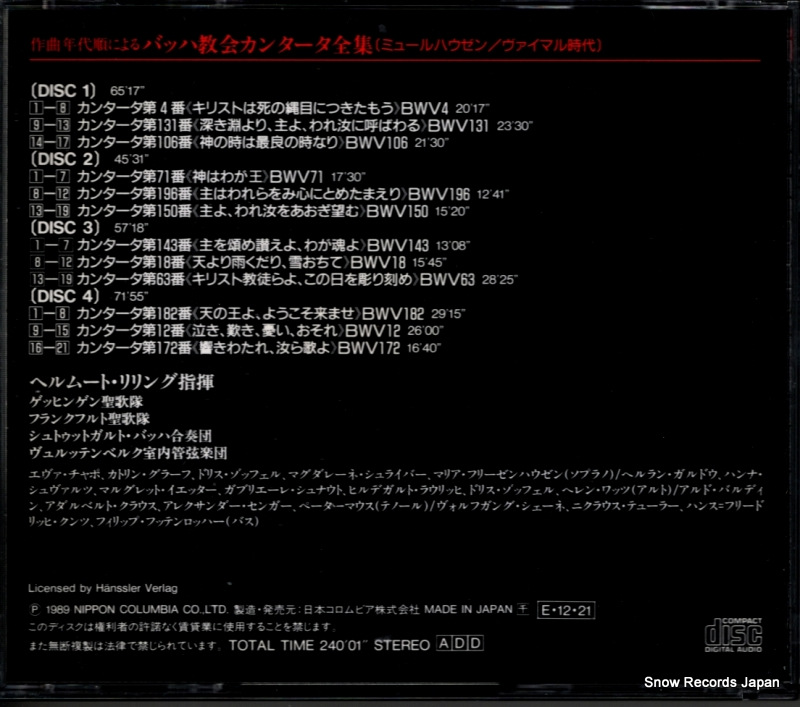The width and height of the screenshot is (800, 707).
Task: Click the BWV182 cantata line
Action: (x=247, y=314)
